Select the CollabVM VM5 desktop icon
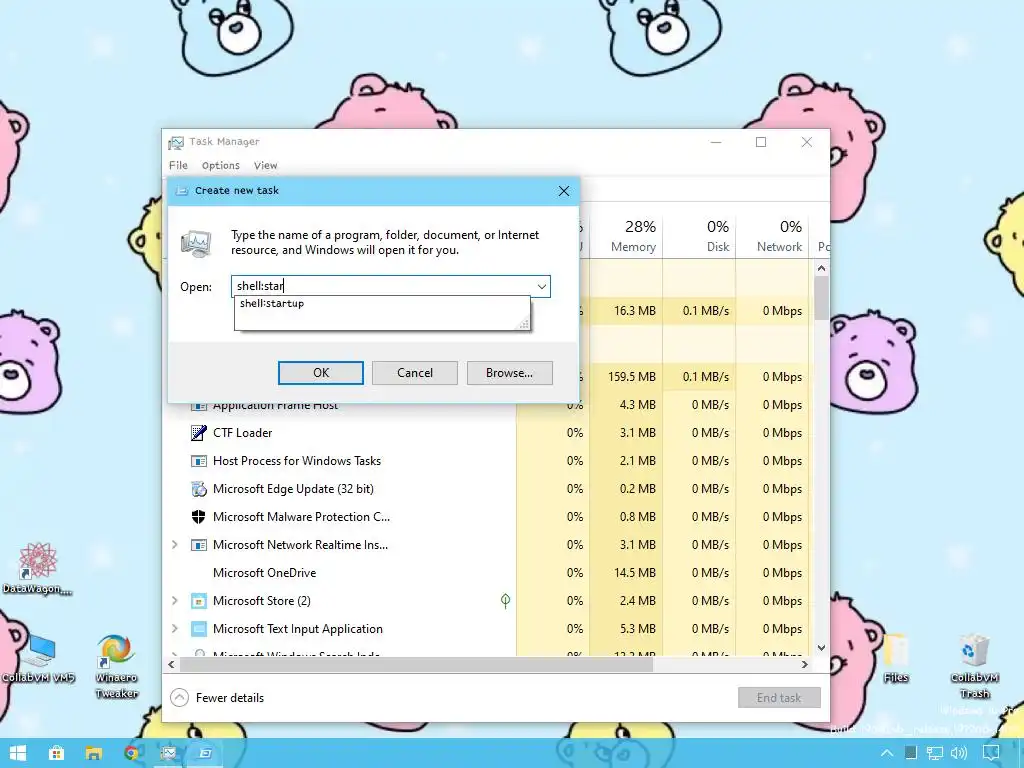The image size is (1024, 768). coord(38,658)
